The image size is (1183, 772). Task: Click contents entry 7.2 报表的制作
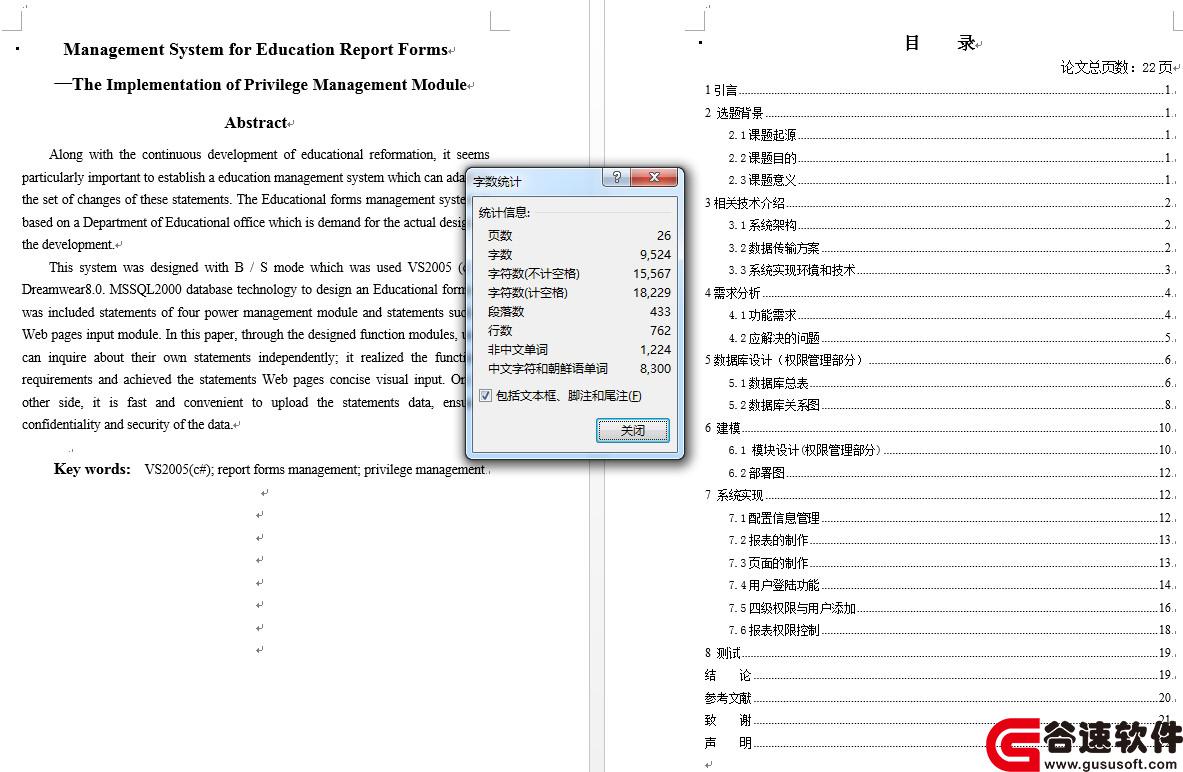(950, 540)
